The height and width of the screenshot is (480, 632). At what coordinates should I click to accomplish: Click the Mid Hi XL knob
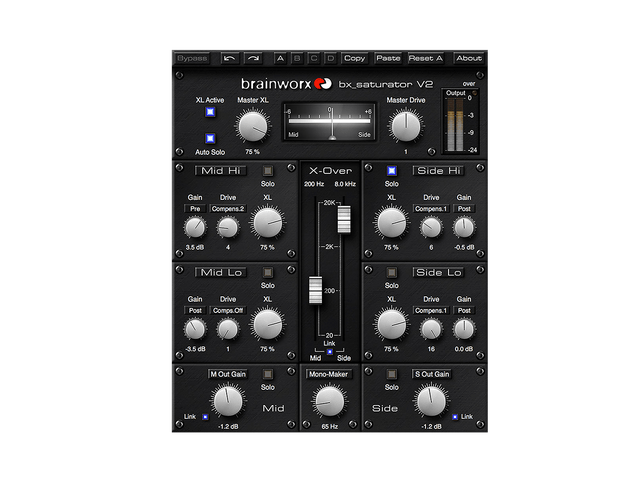click(x=267, y=223)
